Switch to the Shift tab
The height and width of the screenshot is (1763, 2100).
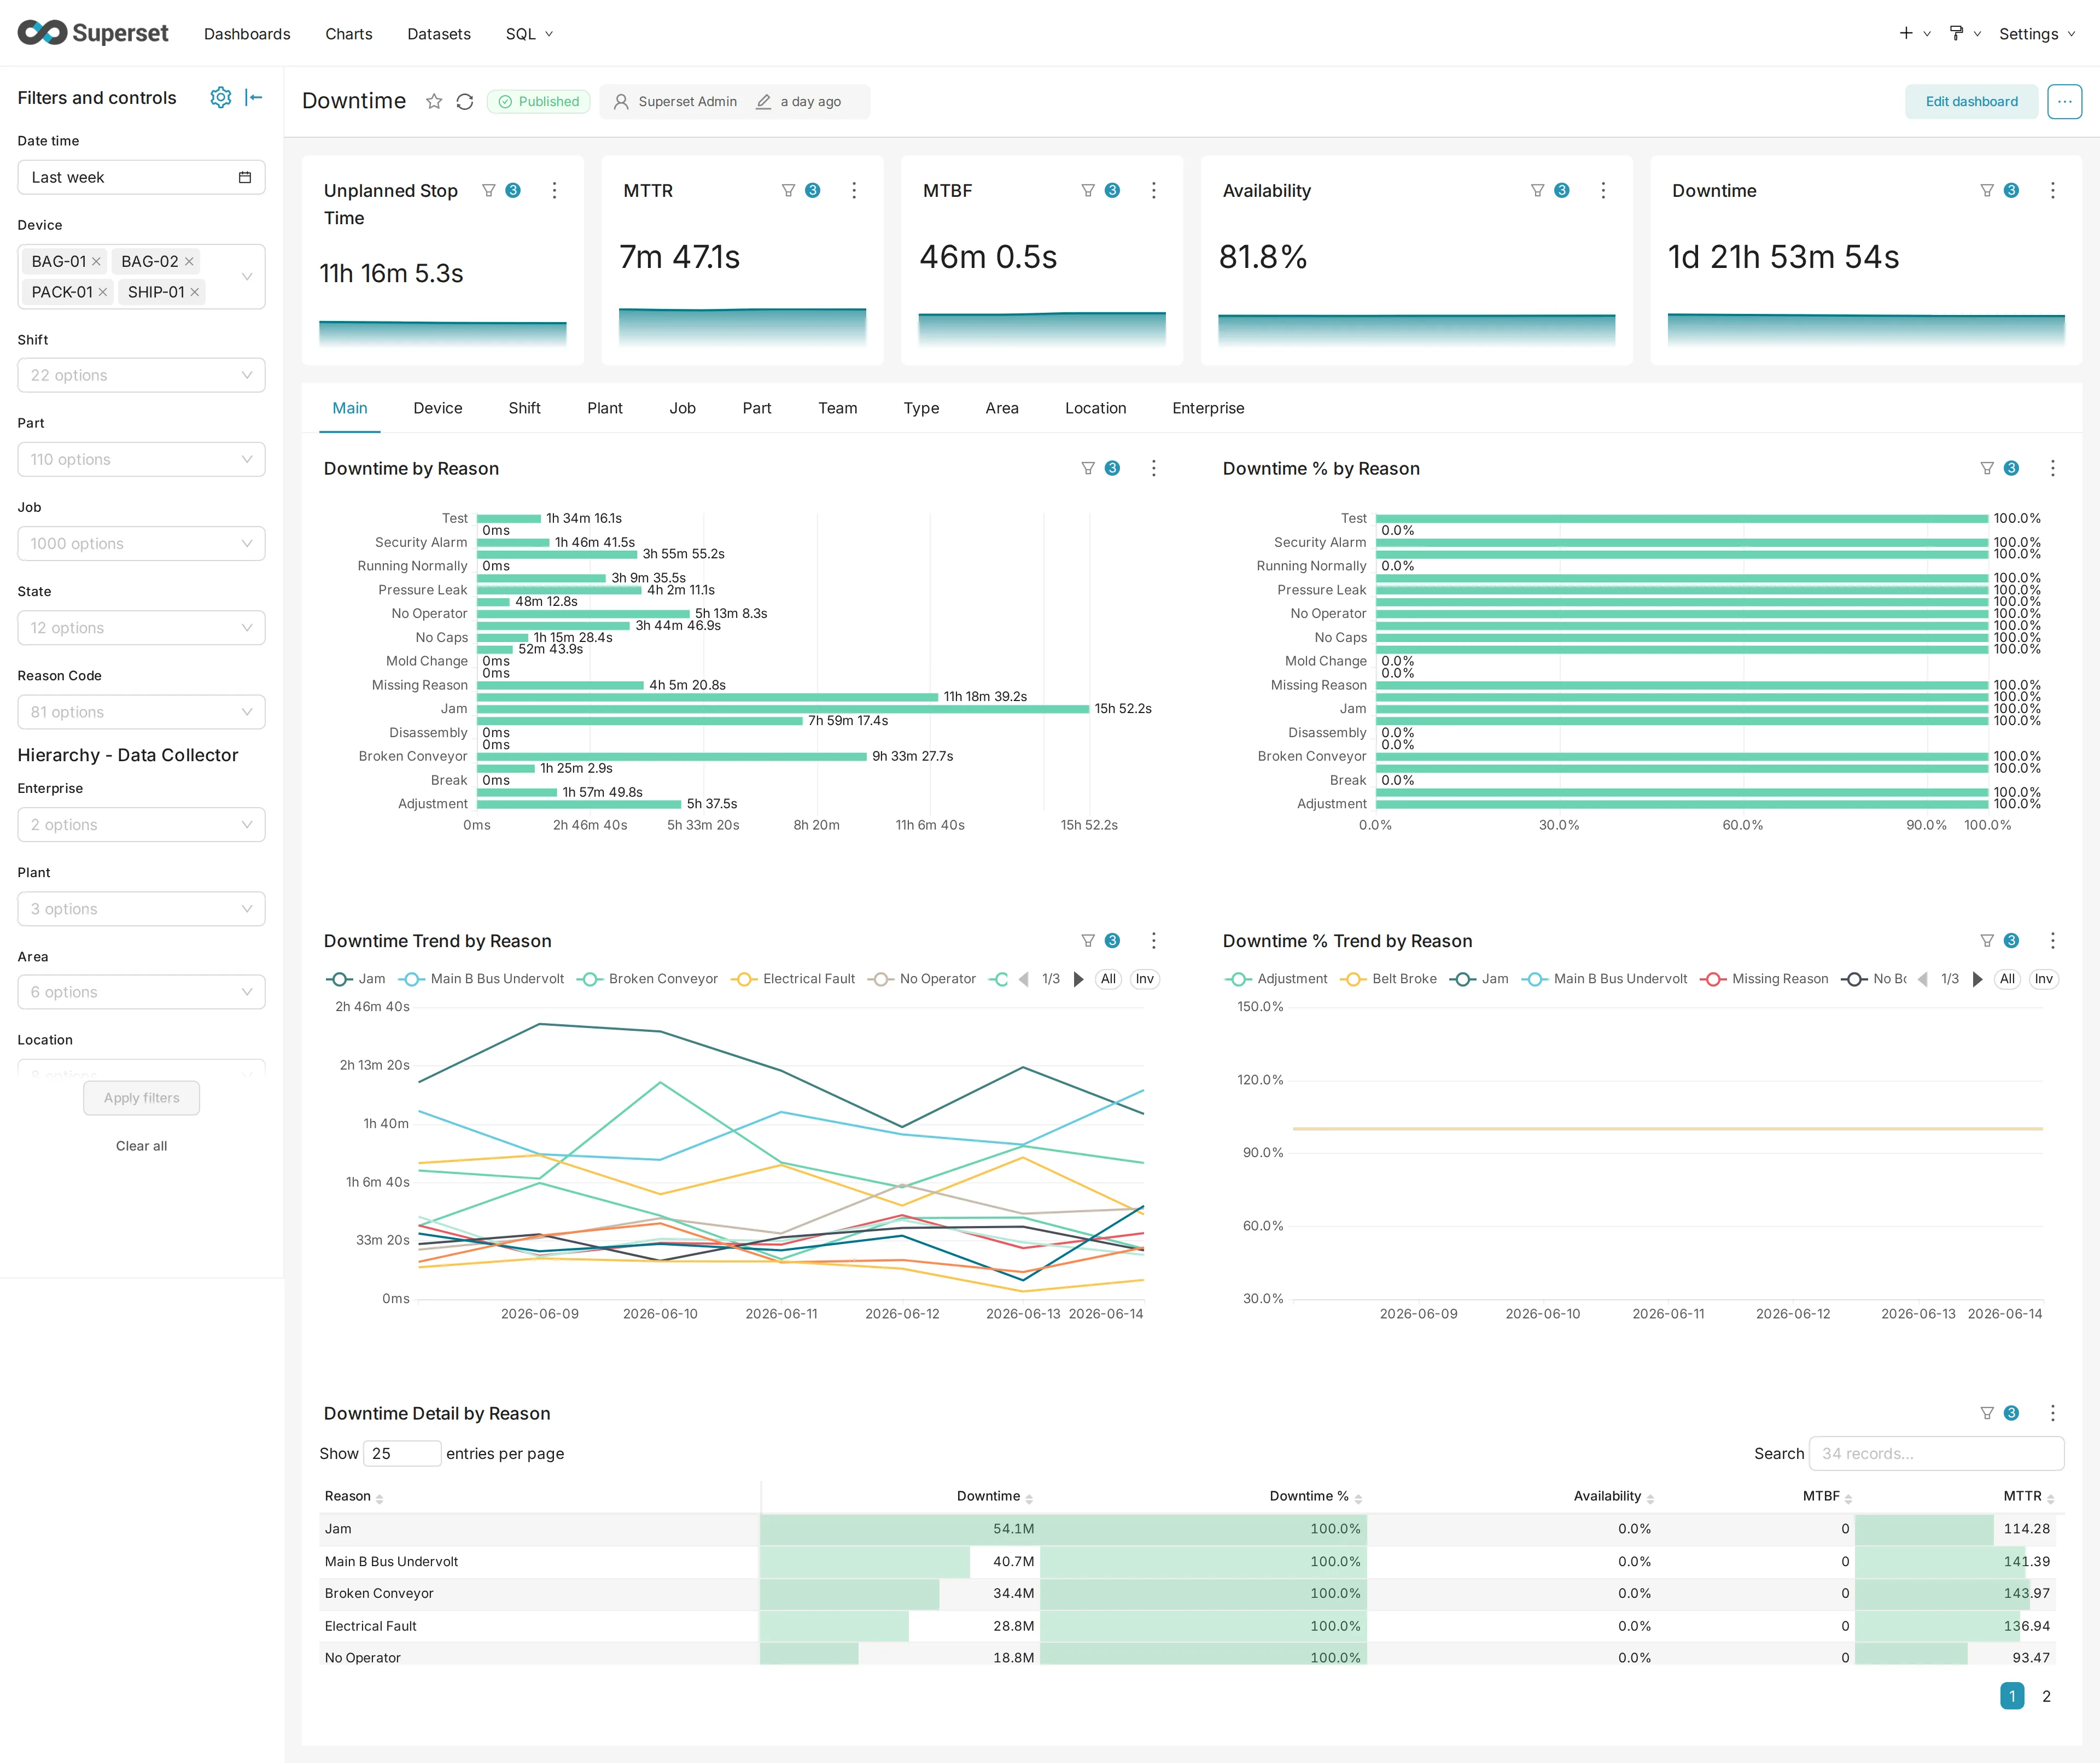[524, 408]
